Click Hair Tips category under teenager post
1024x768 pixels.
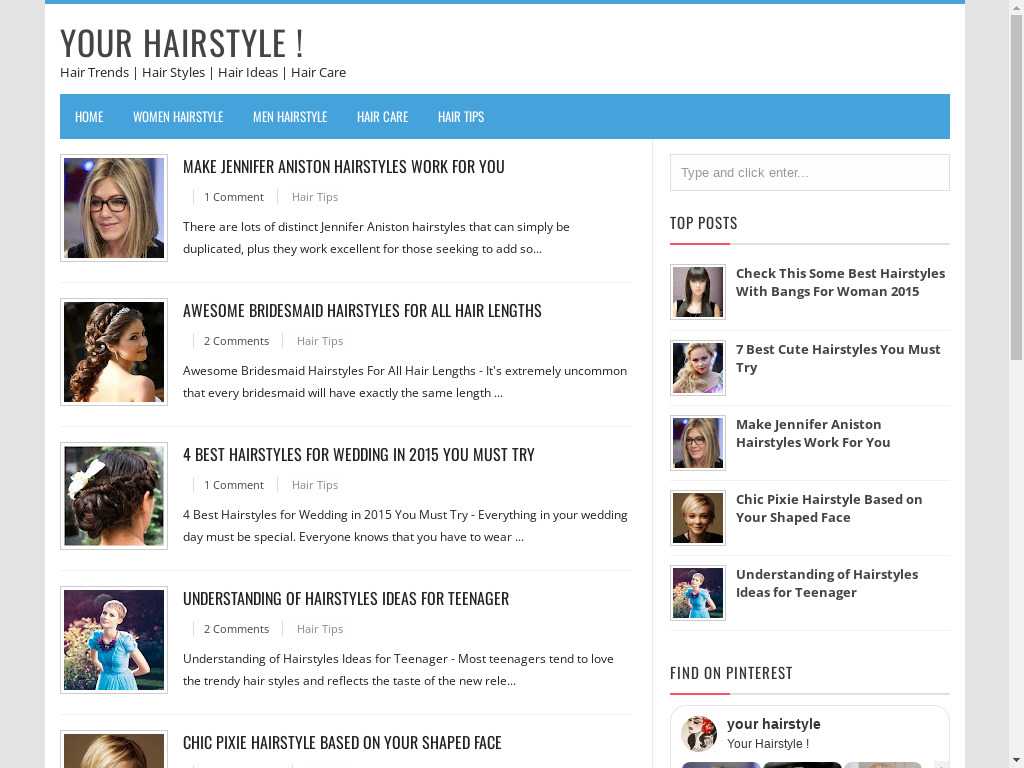tap(319, 629)
